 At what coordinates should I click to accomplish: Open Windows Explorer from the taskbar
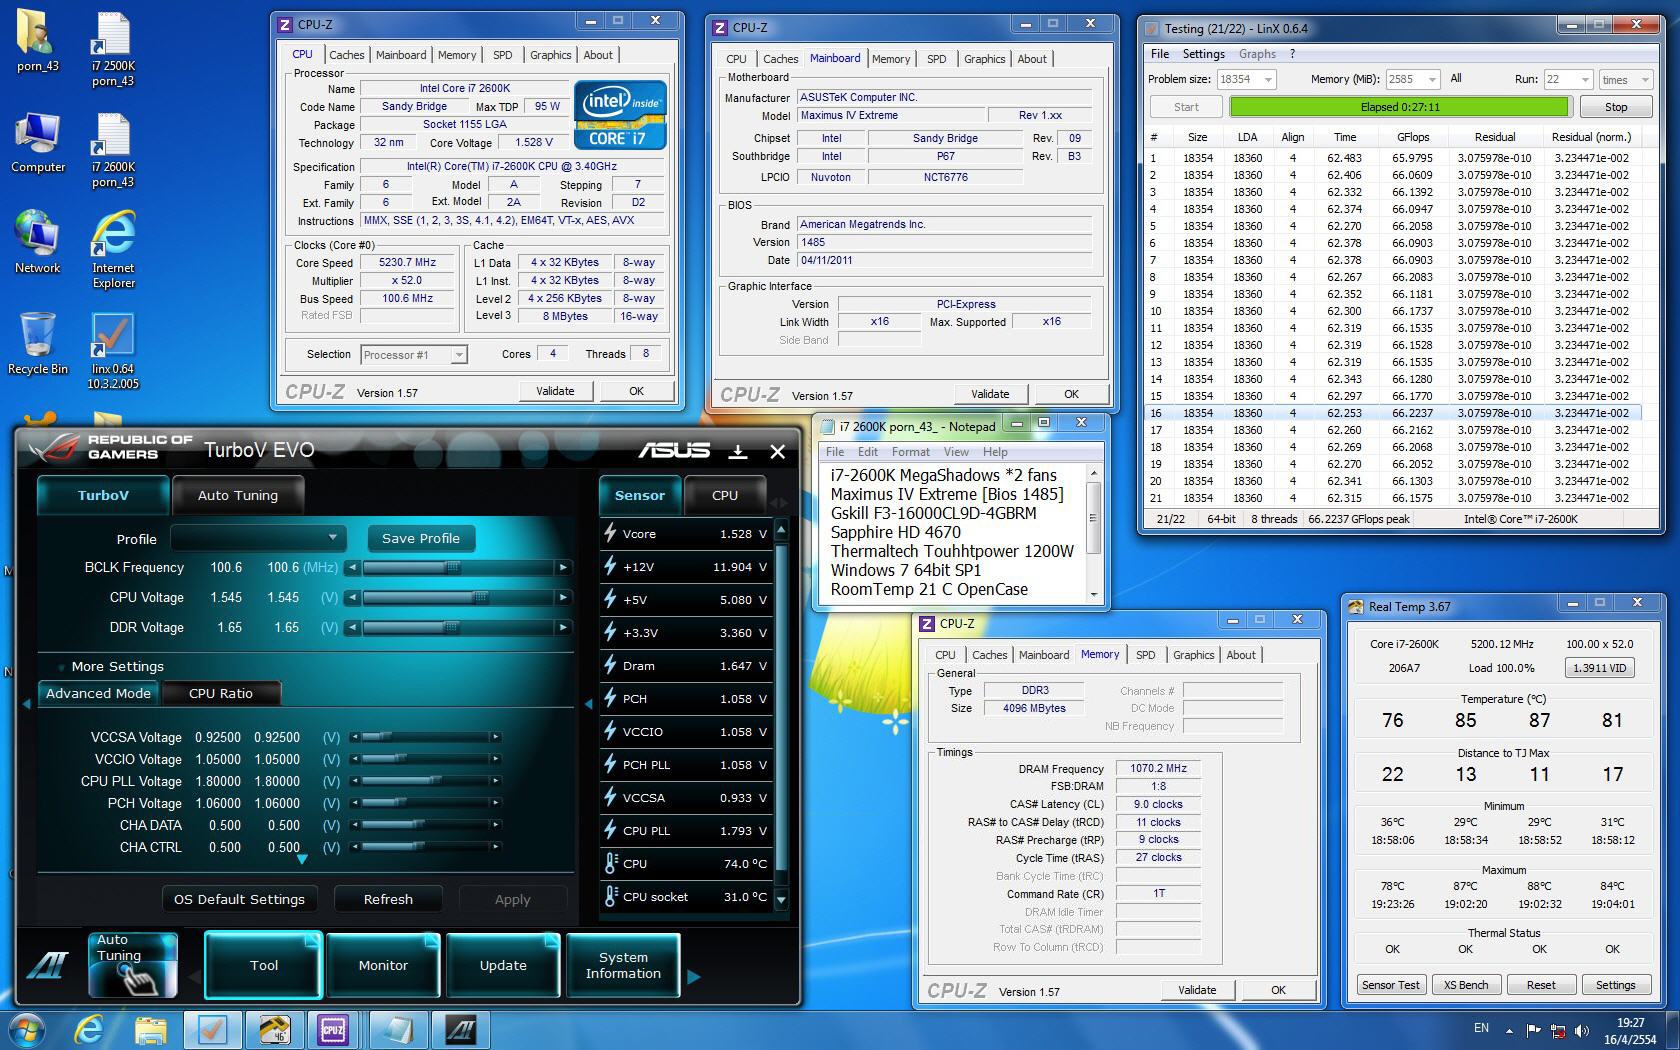(x=150, y=1029)
